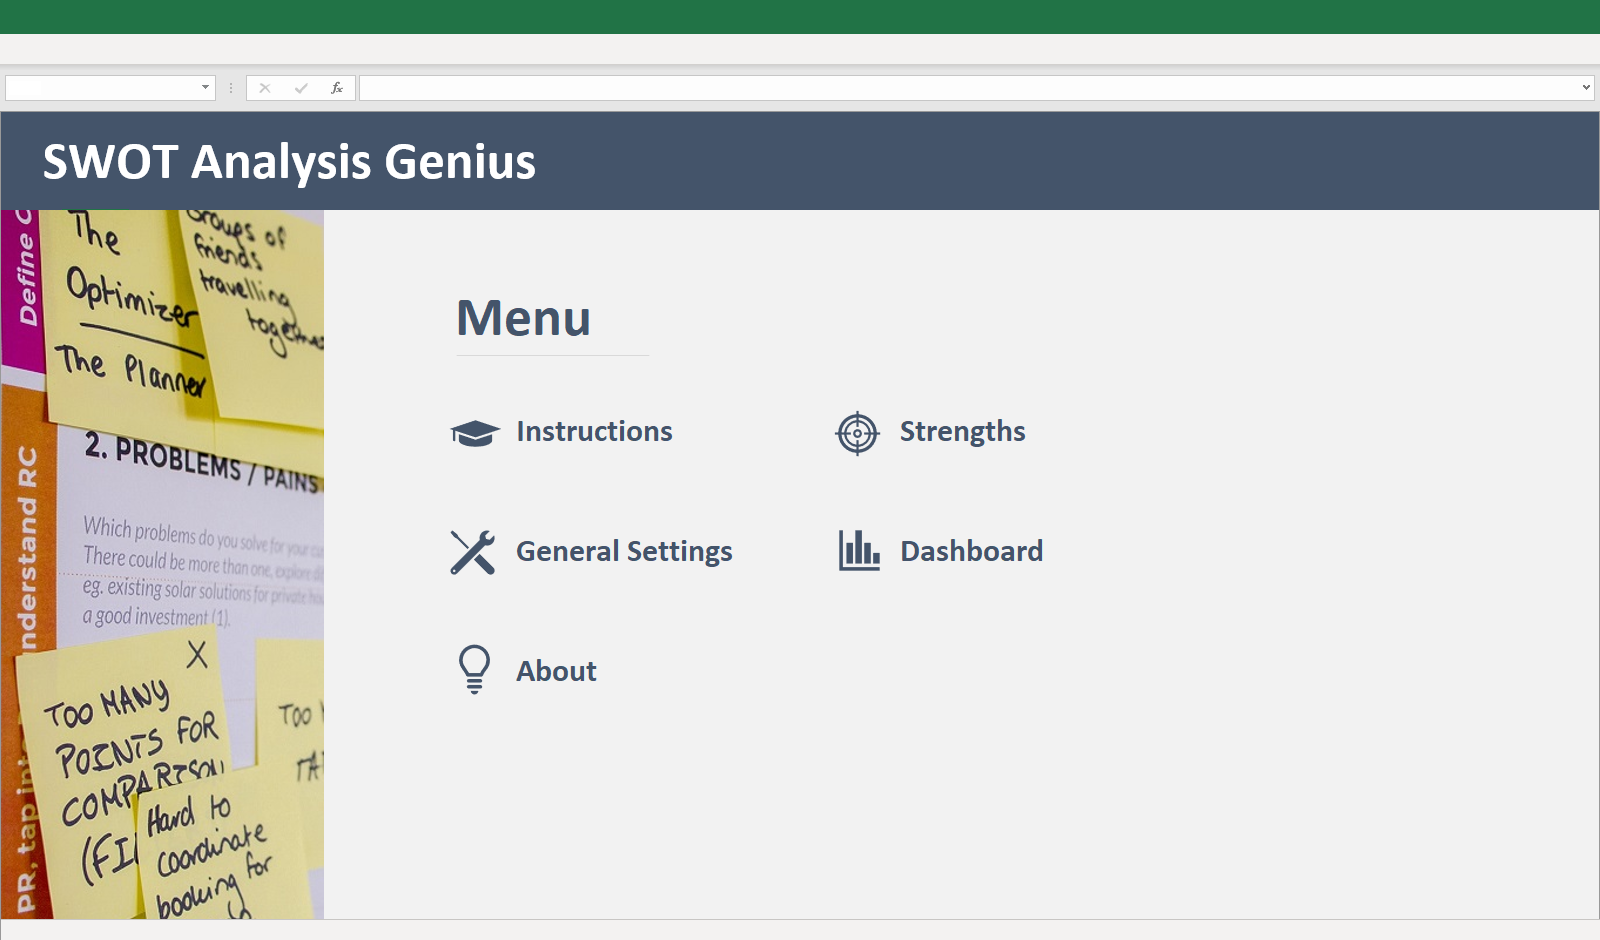Click the wrench and screwdriver settings icon
Viewport: 1600px width, 940px height.
tap(473, 552)
